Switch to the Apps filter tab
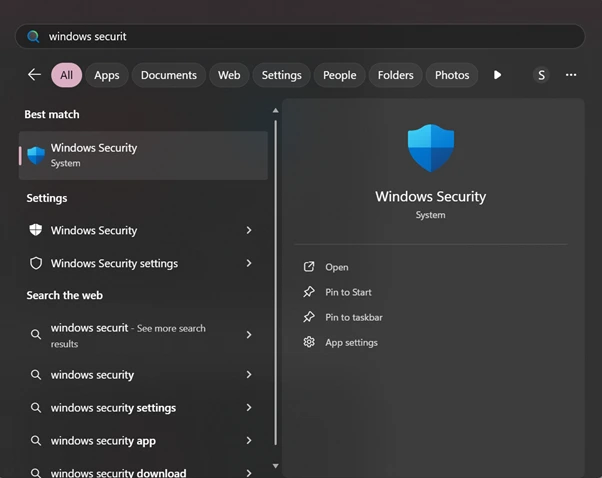Viewport: 602px width, 478px height. [x=107, y=75]
